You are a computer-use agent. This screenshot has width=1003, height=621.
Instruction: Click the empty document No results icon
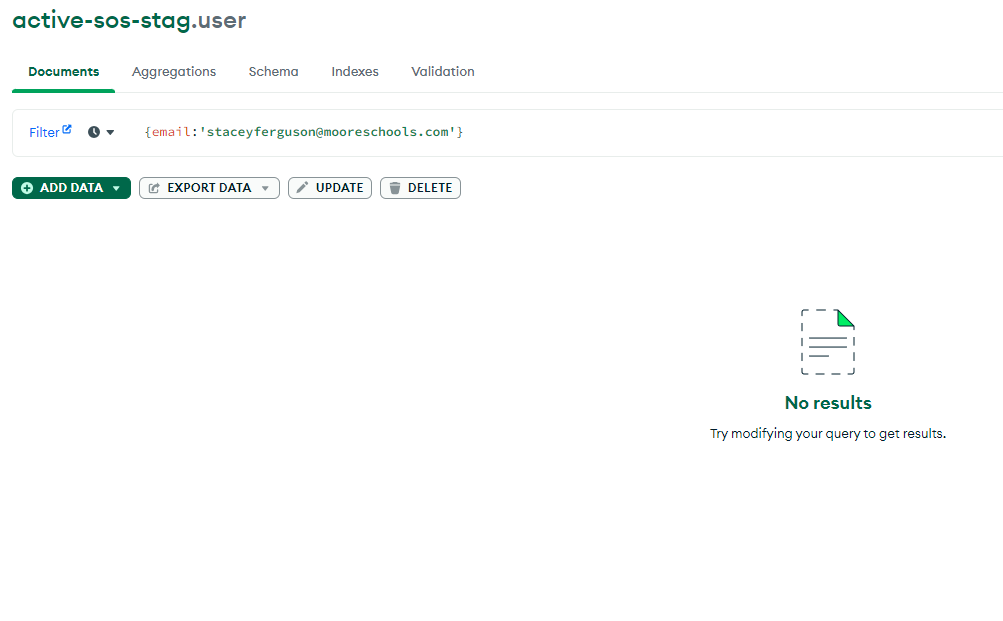point(828,342)
